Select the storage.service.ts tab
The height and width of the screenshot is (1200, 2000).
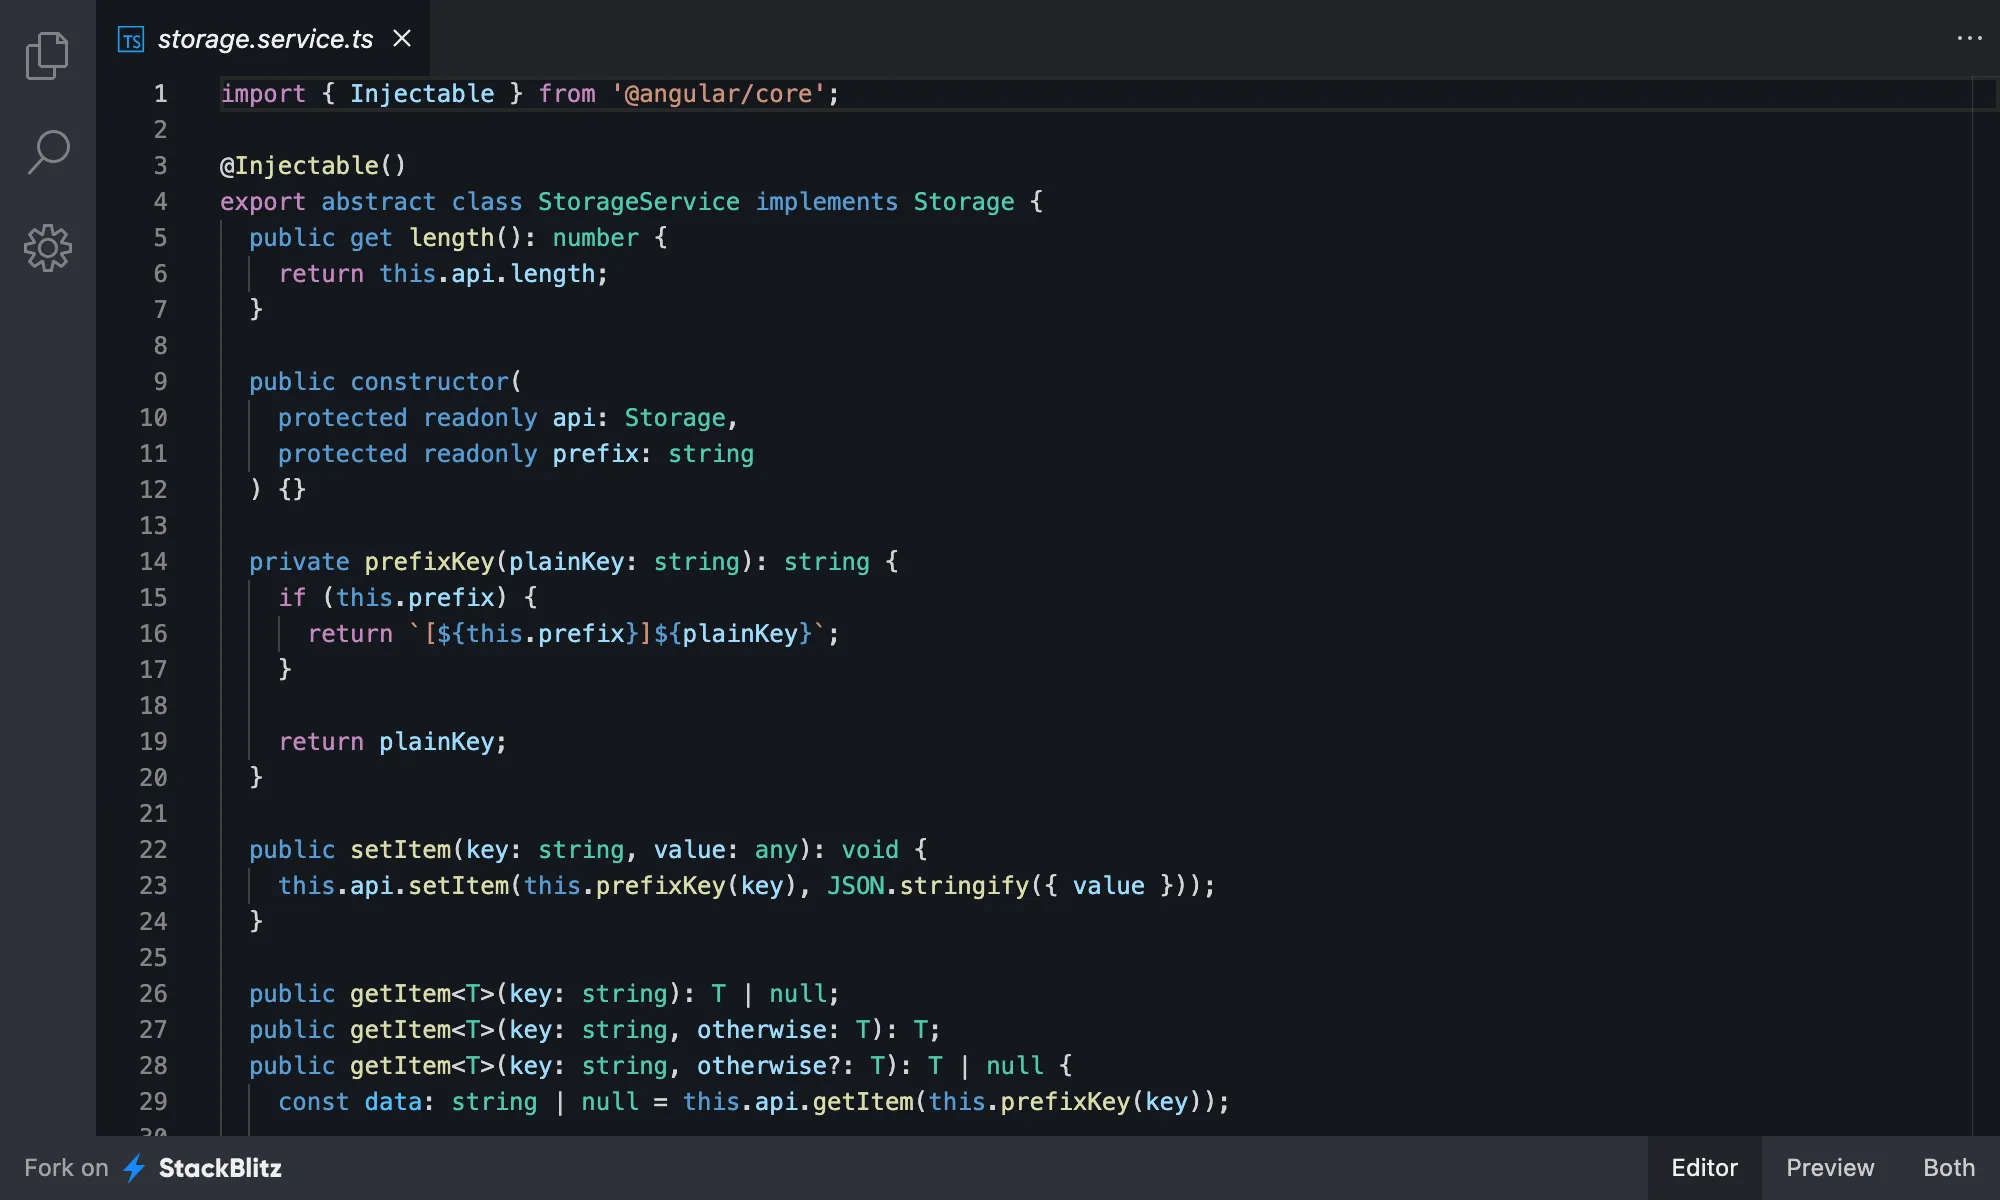tap(264, 38)
